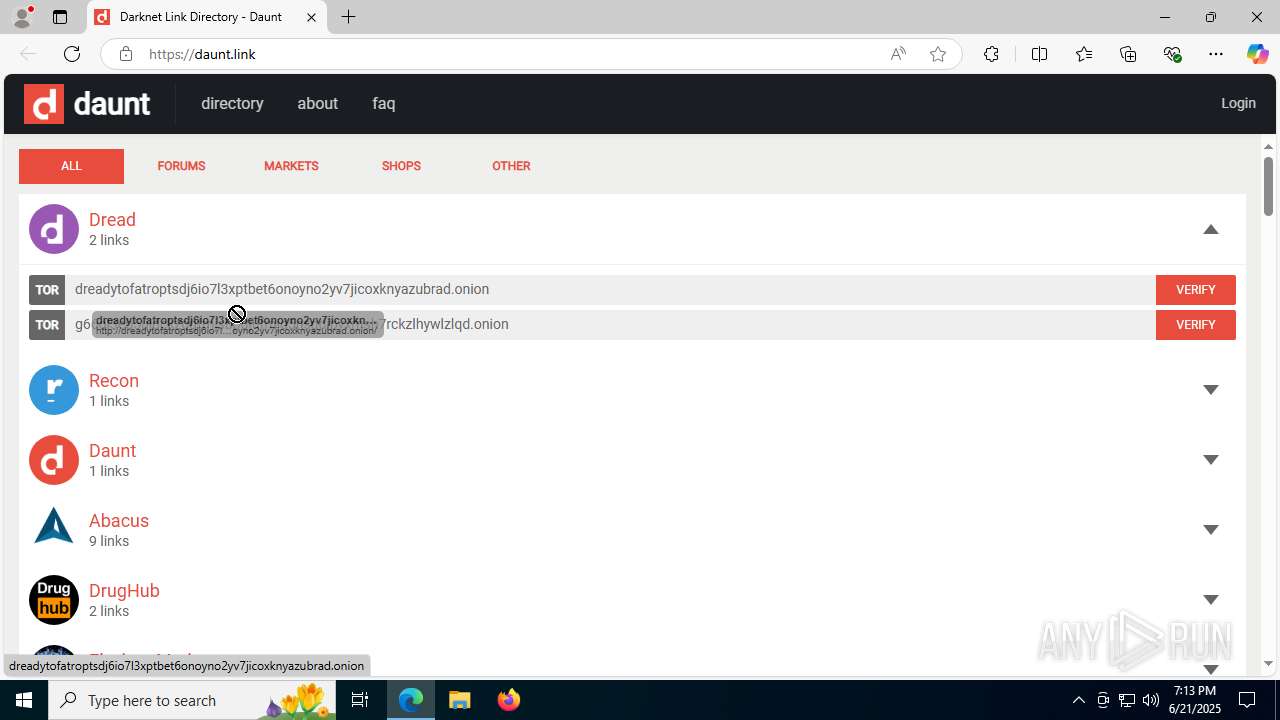The image size is (1280, 720).
Task: Open Microsoft Edge taskbar icon
Action: pos(411,700)
